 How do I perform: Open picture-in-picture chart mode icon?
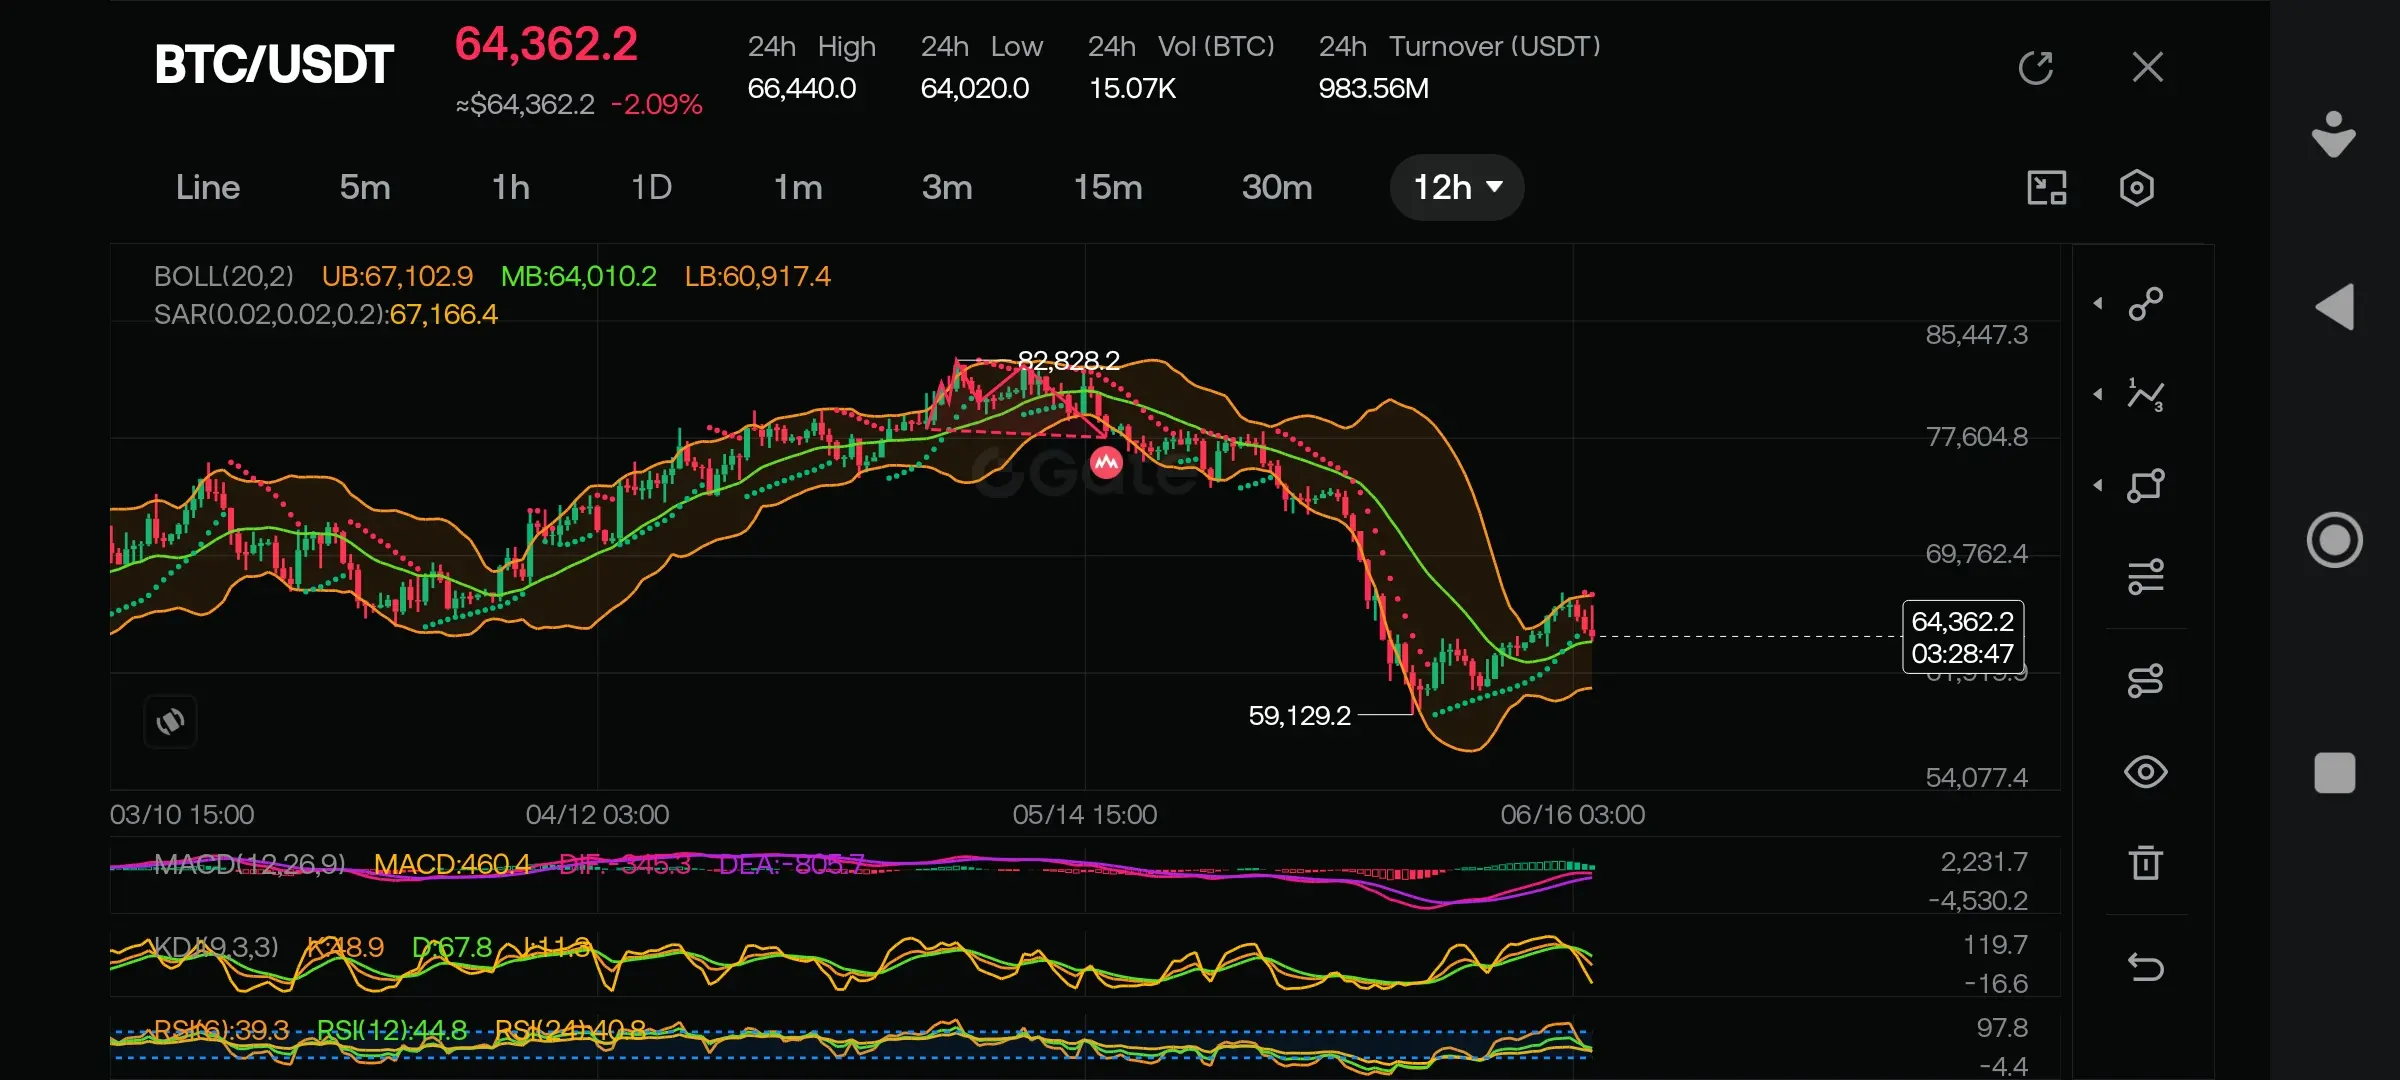2047,188
